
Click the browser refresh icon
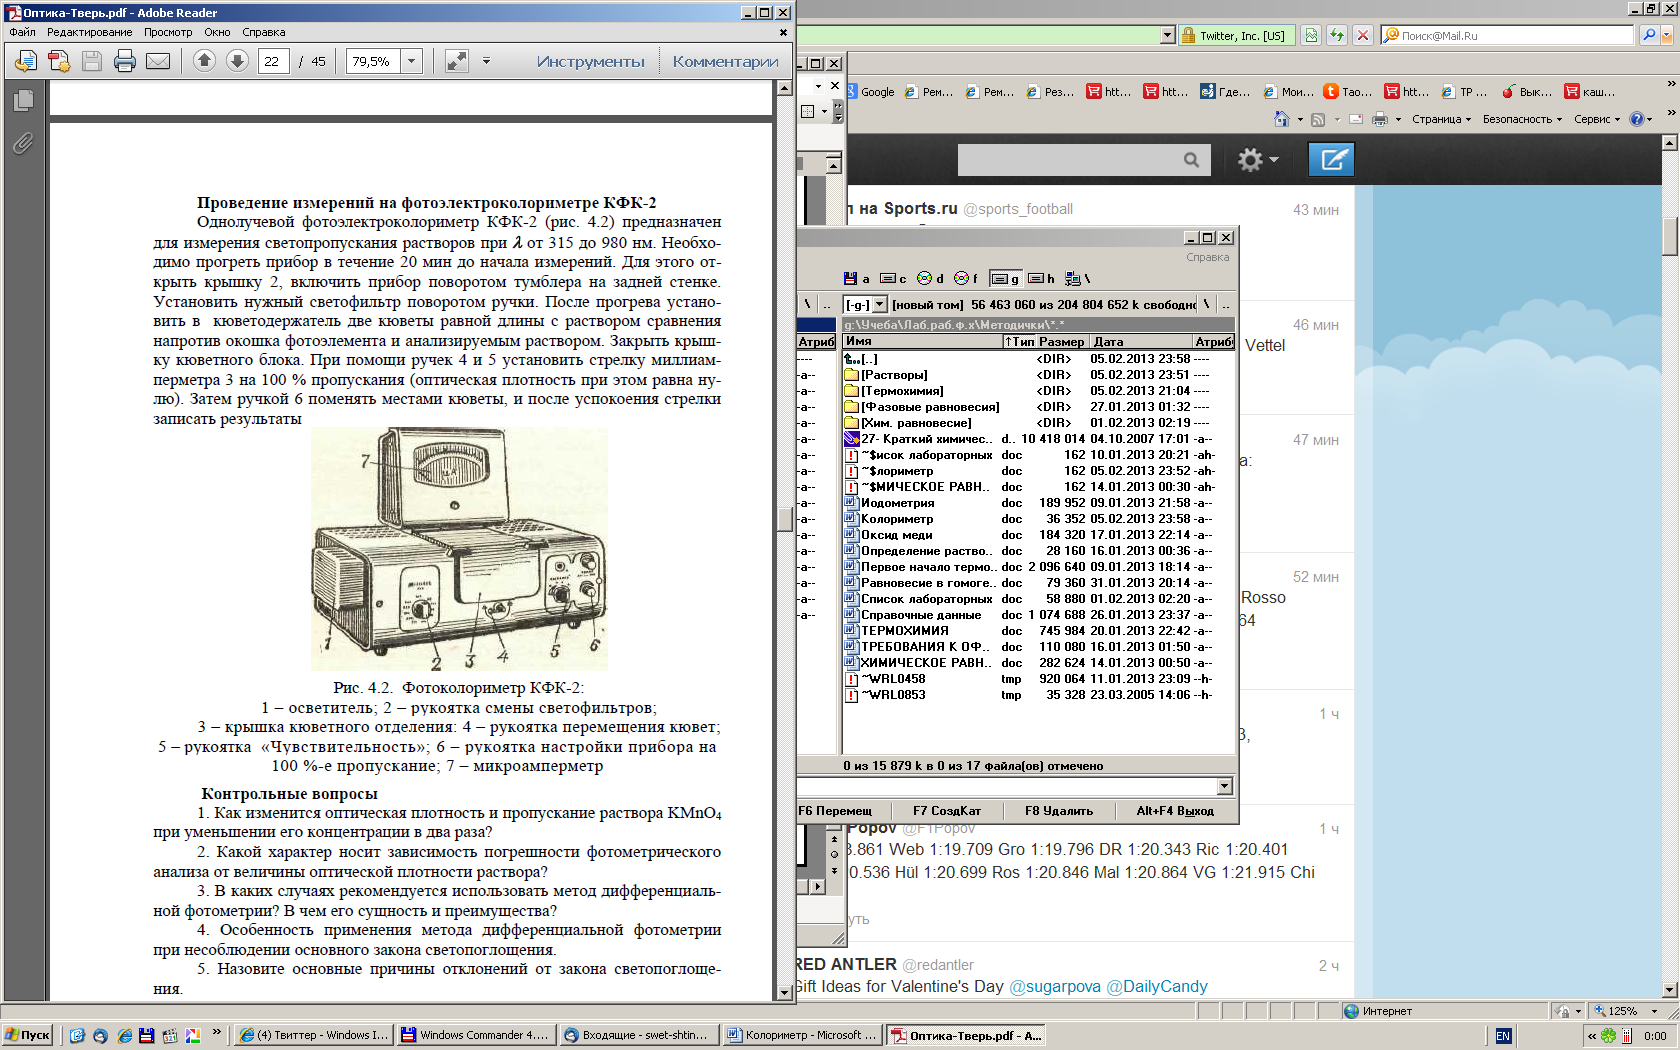tap(1337, 35)
